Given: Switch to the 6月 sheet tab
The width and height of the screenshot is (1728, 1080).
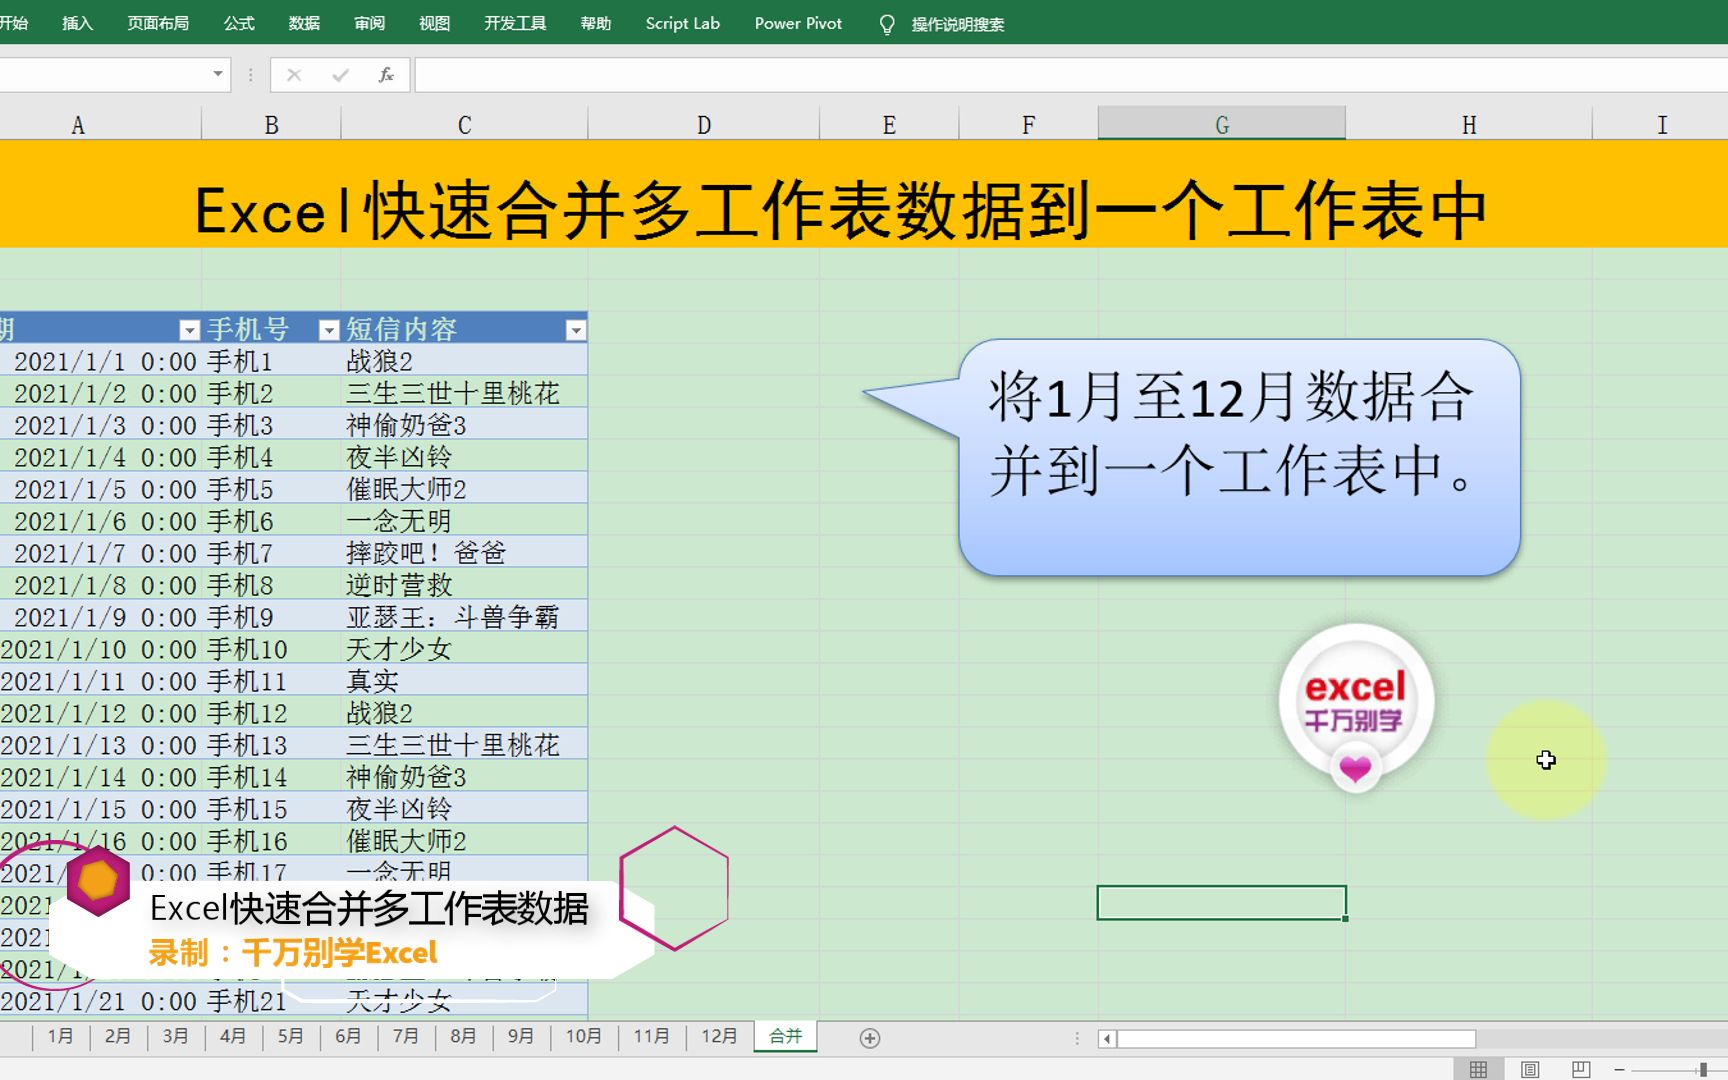Looking at the screenshot, I should 348,1036.
